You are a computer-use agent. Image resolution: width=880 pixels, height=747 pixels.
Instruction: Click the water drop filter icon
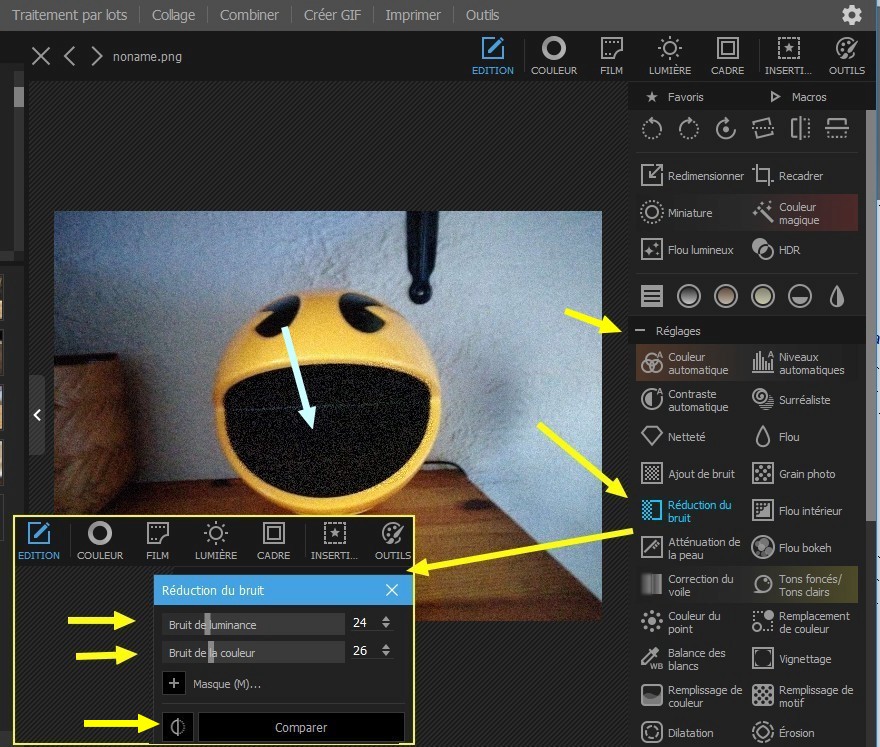[x=837, y=296]
